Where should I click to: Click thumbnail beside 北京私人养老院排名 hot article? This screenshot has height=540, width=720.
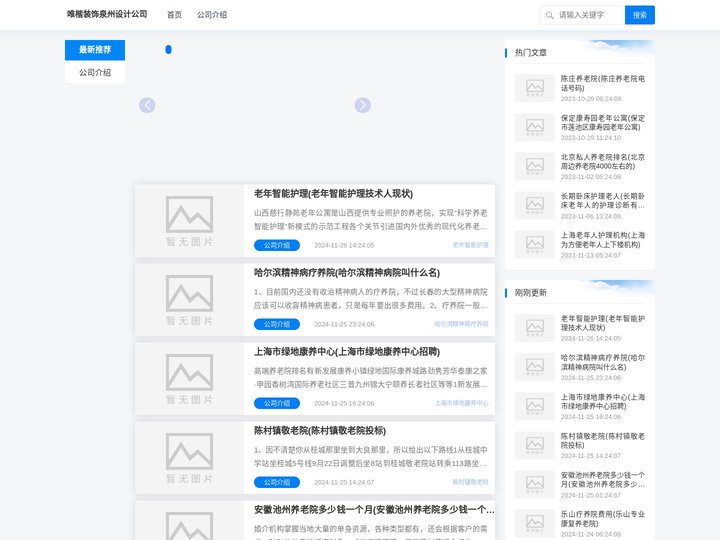[534, 166]
